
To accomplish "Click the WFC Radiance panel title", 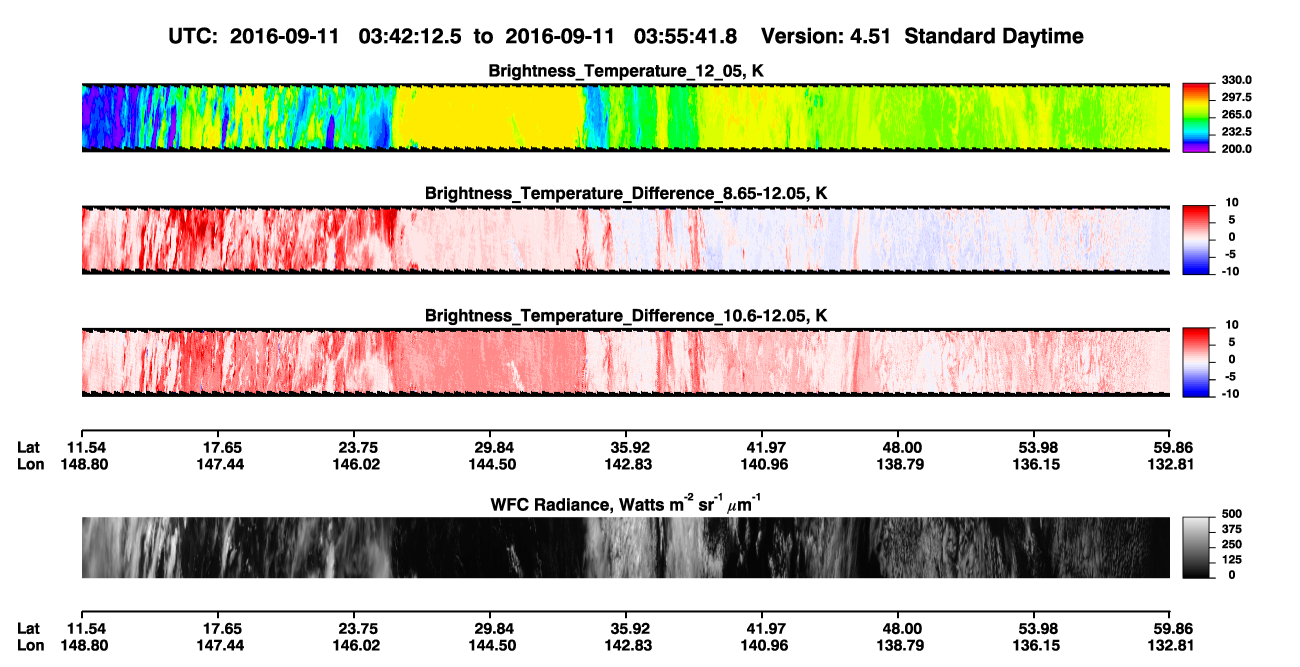I will click(x=626, y=504).
